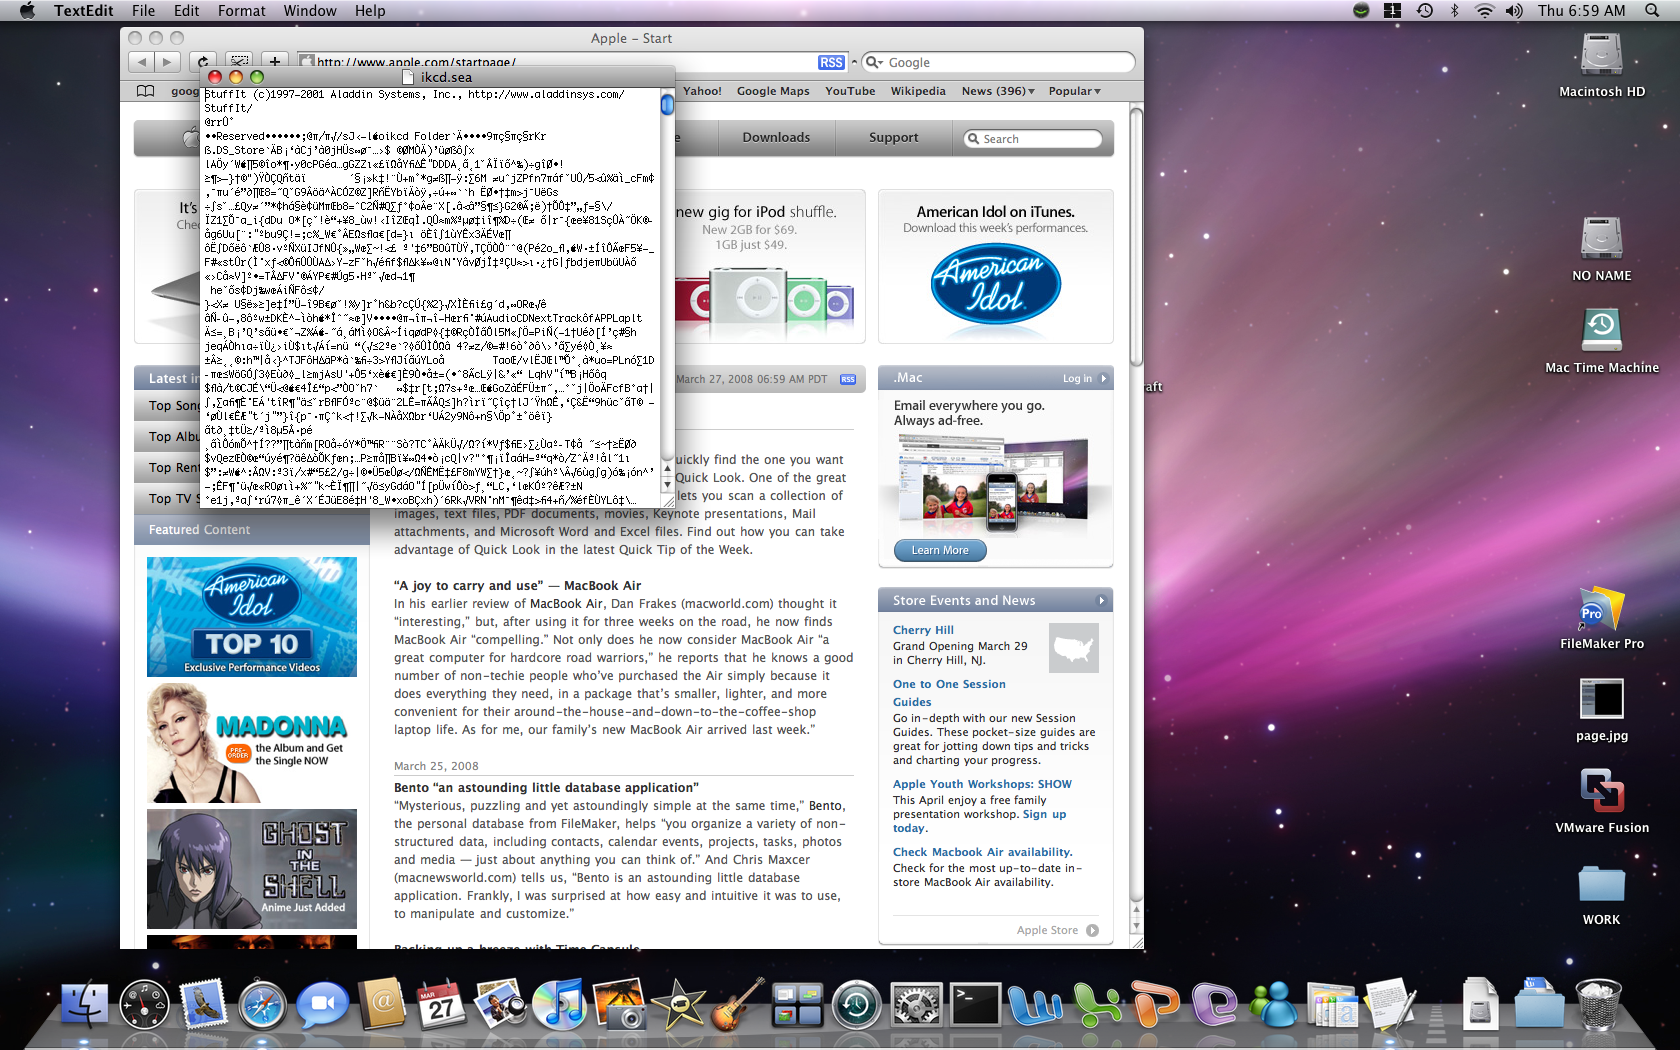The height and width of the screenshot is (1050, 1680).
Task: Launch iTunes from the Dock
Action: coord(560,1004)
